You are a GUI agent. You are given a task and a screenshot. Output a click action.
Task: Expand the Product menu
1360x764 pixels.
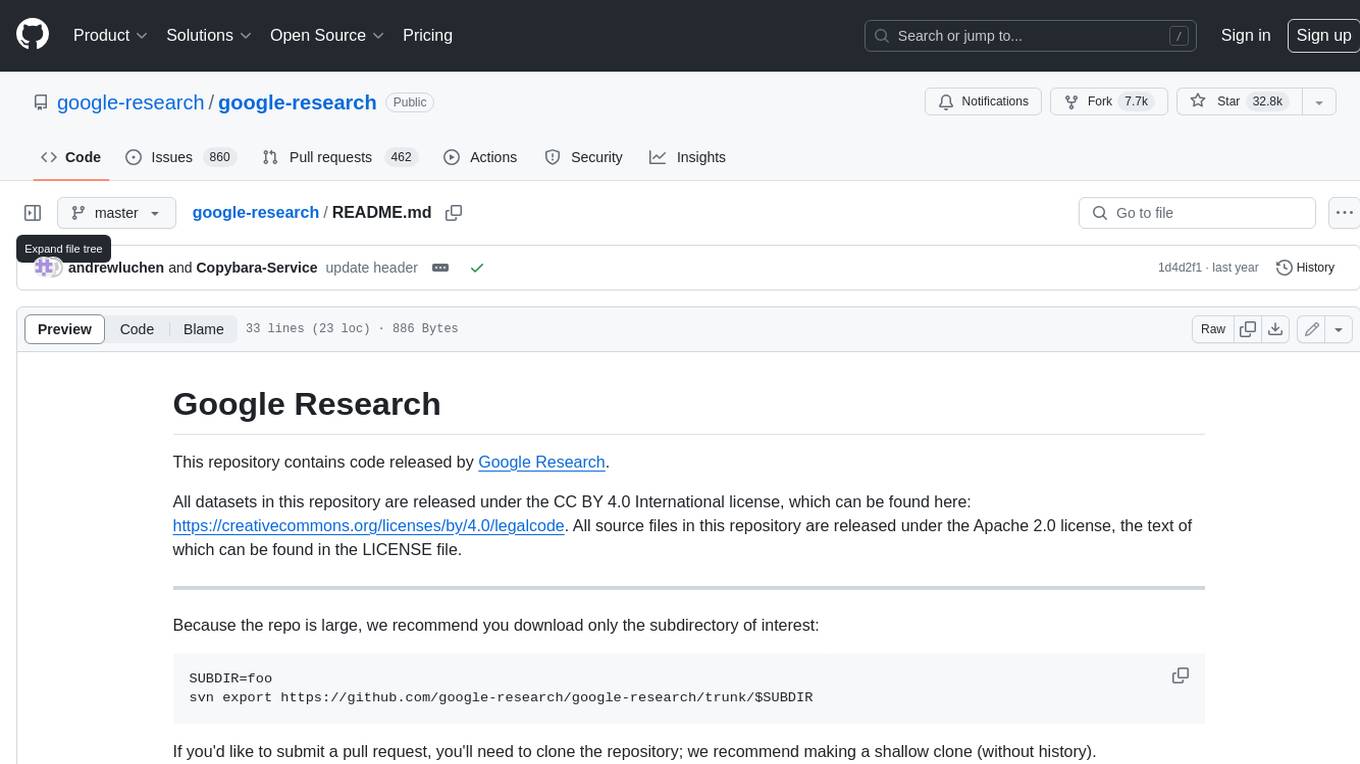(110, 35)
